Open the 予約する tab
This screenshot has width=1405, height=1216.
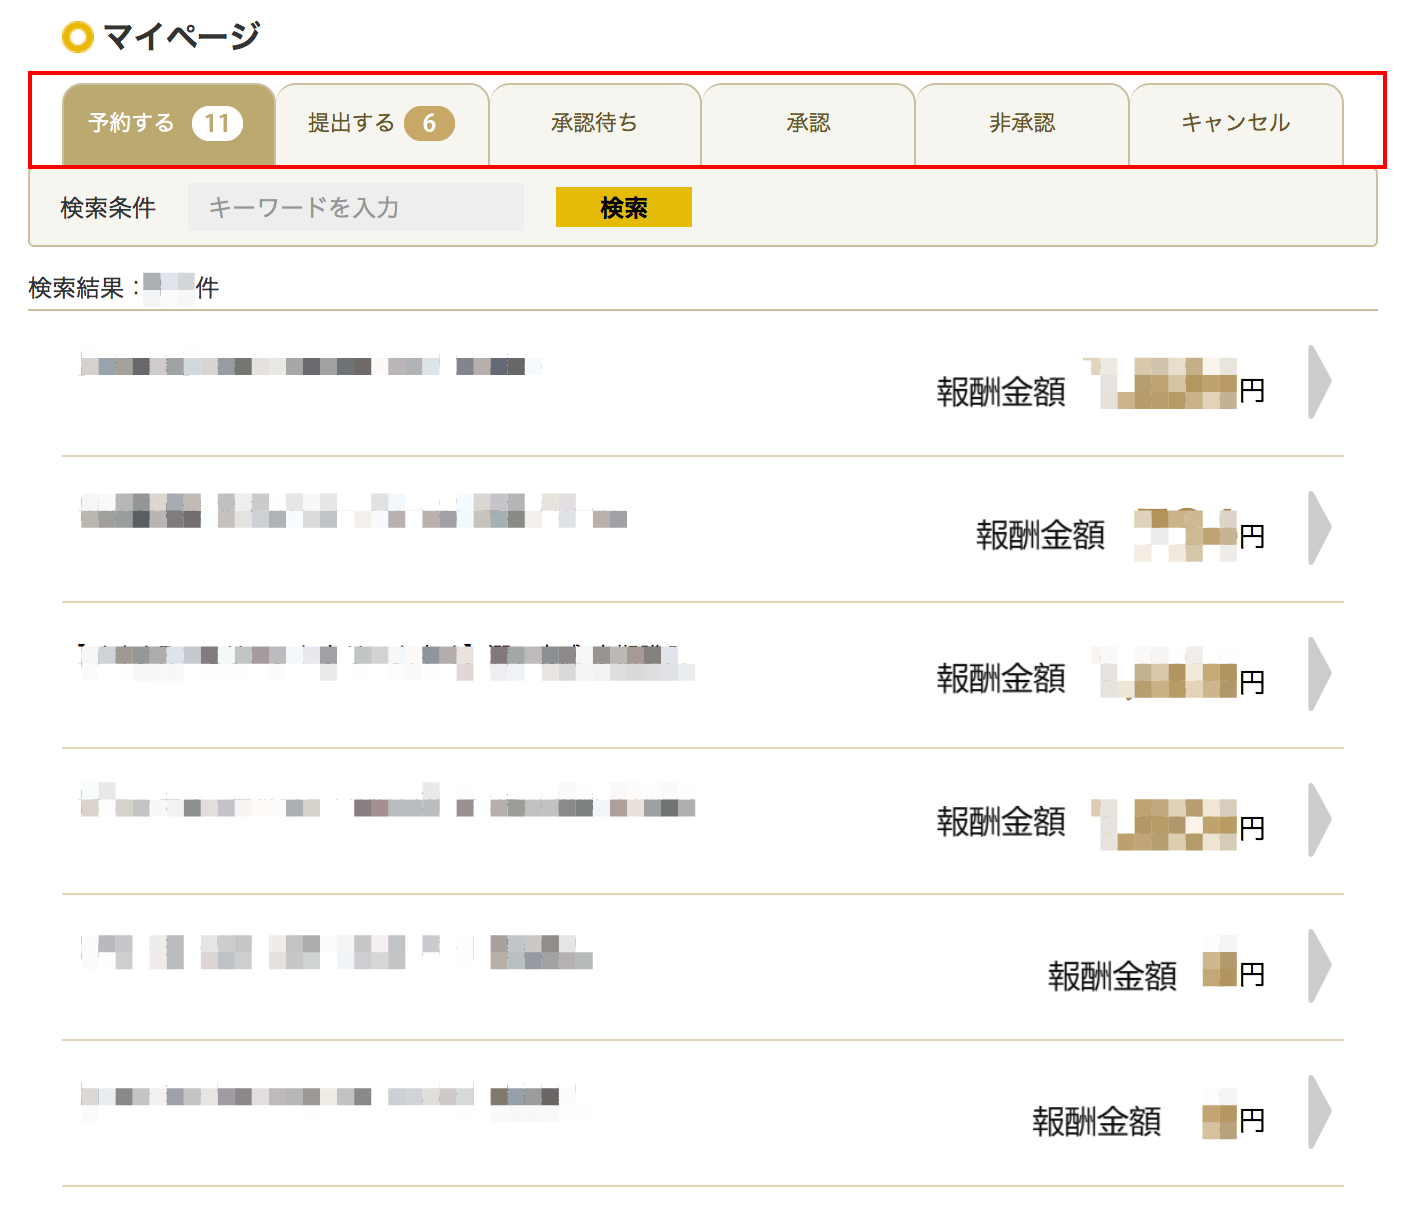[x=132, y=124]
